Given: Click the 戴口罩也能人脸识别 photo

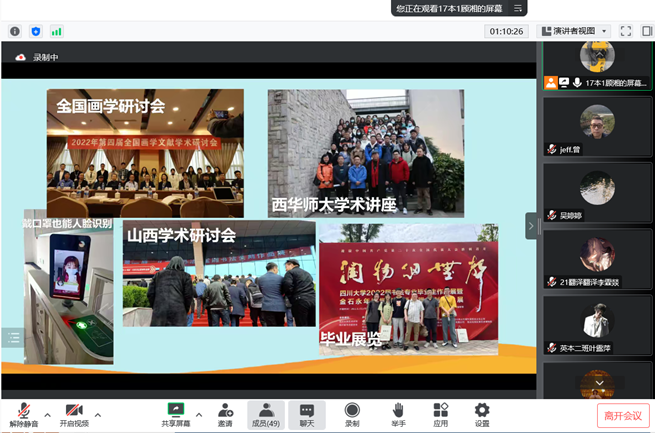Looking at the screenshot, I should pyautogui.click(x=69, y=287).
